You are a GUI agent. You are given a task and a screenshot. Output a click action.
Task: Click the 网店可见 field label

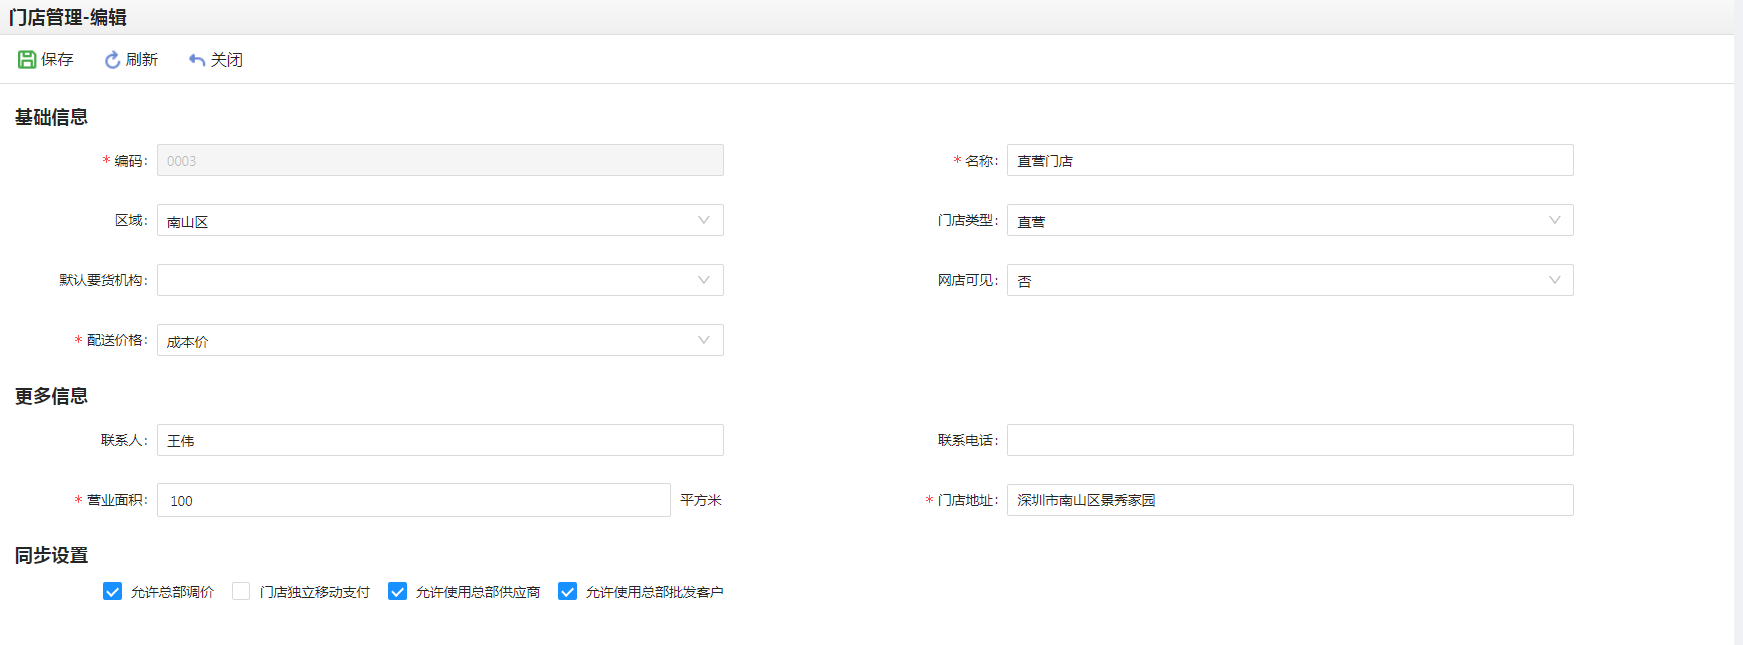click(x=967, y=280)
